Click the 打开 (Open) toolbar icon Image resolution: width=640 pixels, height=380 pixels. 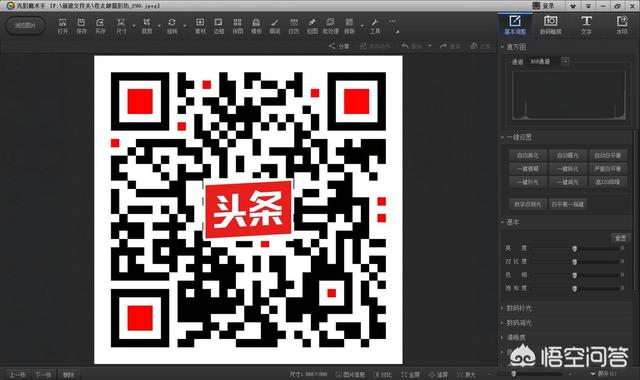[x=62, y=26]
